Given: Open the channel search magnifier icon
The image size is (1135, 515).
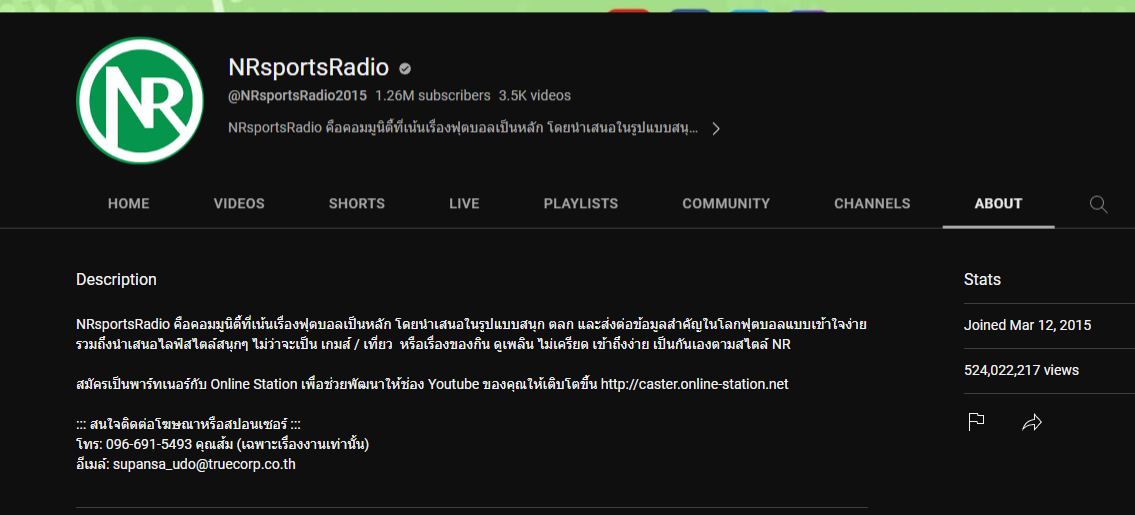Looking at the screenshot, I should pyautogui.click(x=1098, y=204).
